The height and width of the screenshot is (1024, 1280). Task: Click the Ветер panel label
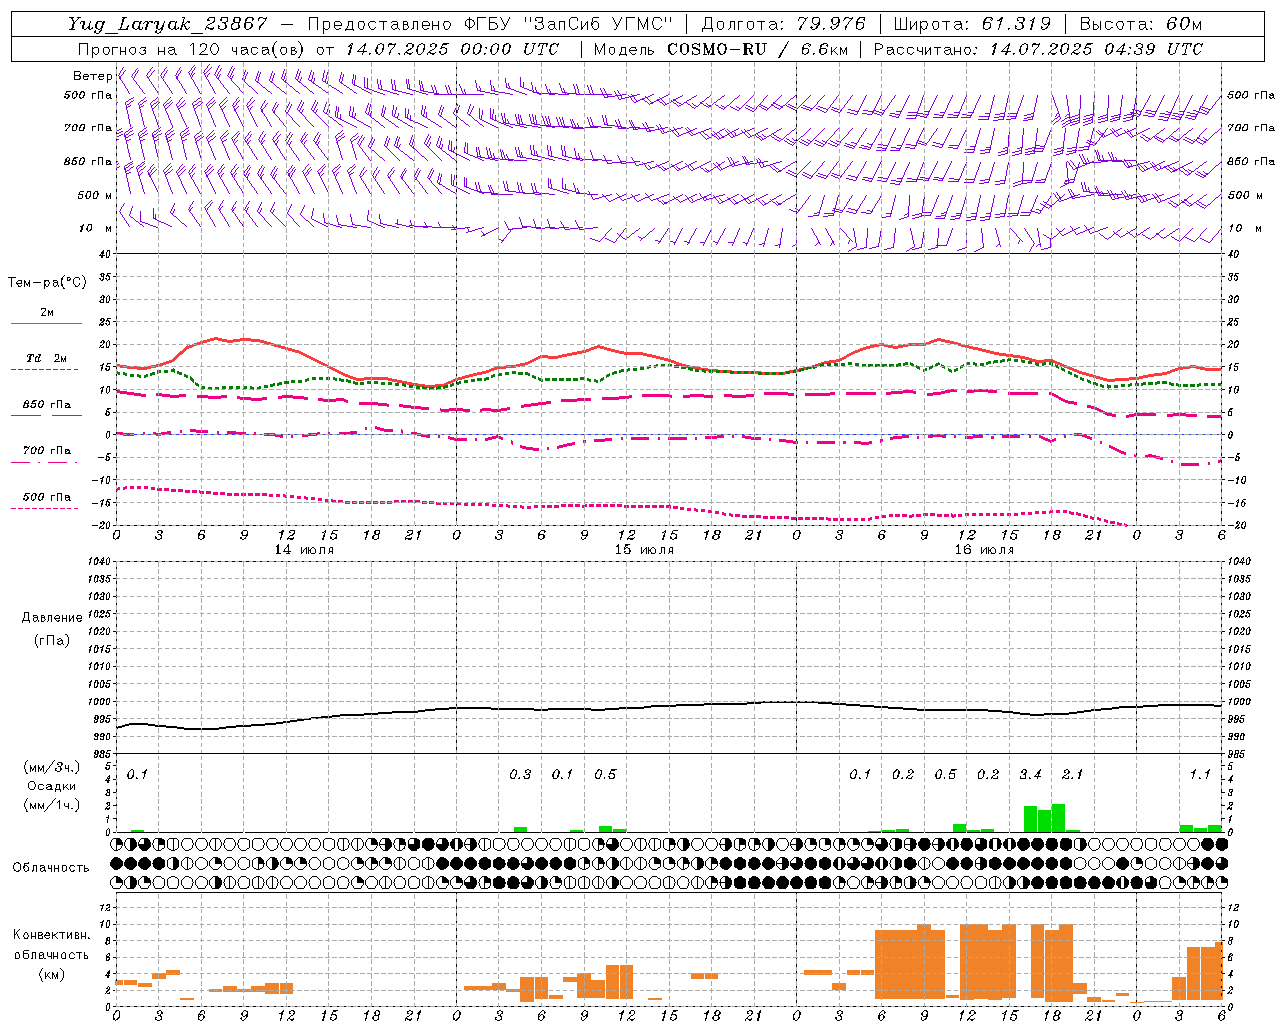coord(92,76)
